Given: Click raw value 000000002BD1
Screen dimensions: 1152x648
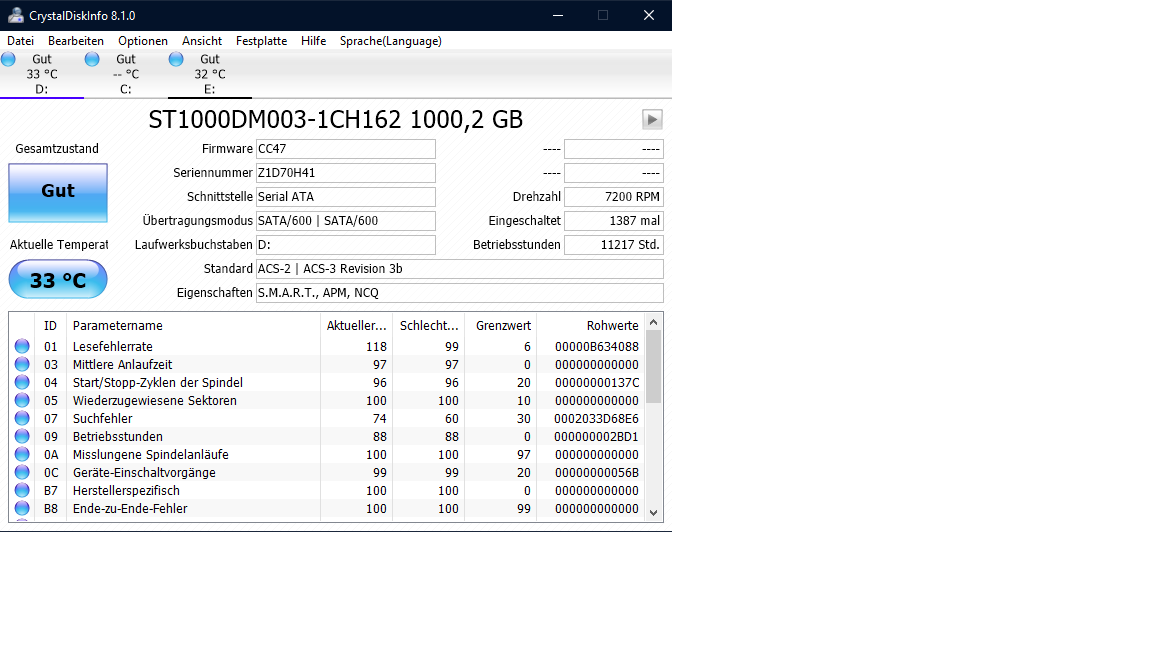Looking at the screenshot, I should (x=597, y=436).
